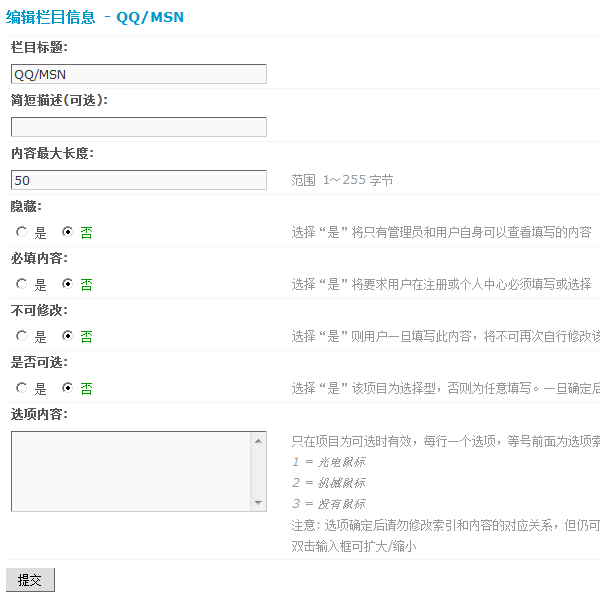
Task: Click the textarea scrollbar up arrow
Action: pyautogui.click(x=258, y=441)
